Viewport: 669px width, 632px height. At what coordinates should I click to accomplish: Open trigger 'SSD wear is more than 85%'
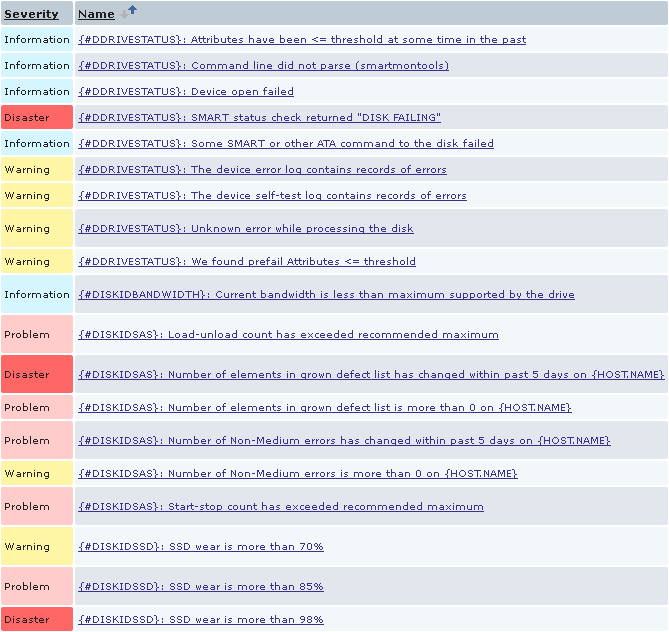coord(201,587)
